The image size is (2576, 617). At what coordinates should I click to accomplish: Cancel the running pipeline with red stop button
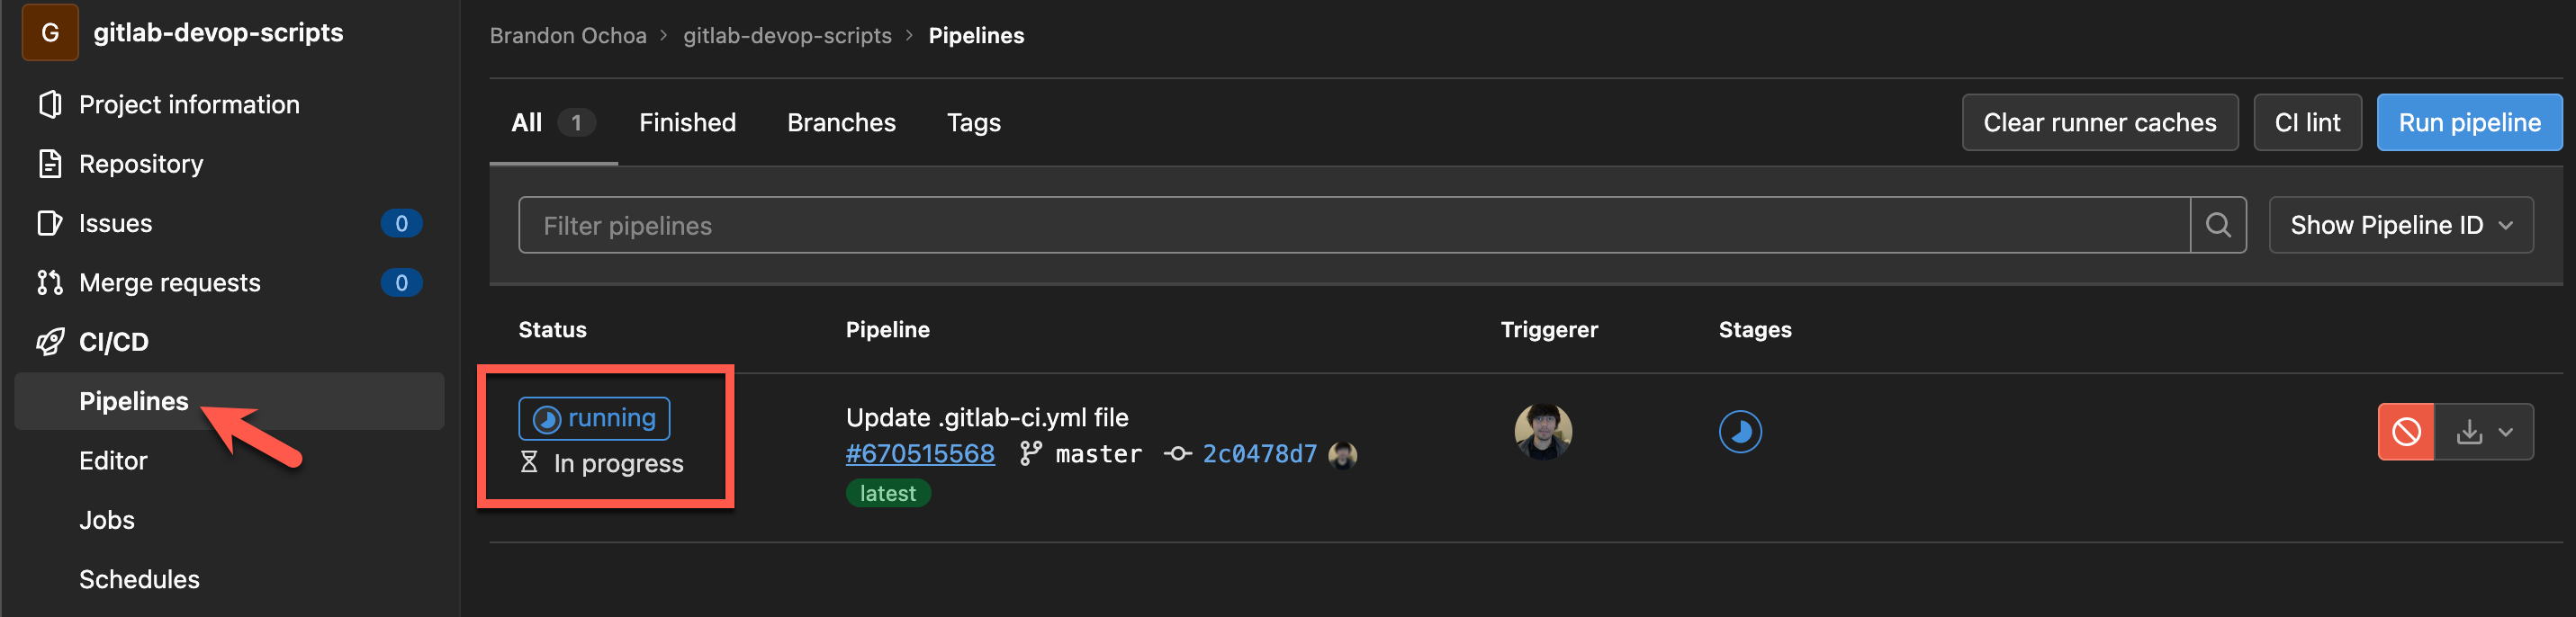pyautogui.click(x=2405, y=432)
